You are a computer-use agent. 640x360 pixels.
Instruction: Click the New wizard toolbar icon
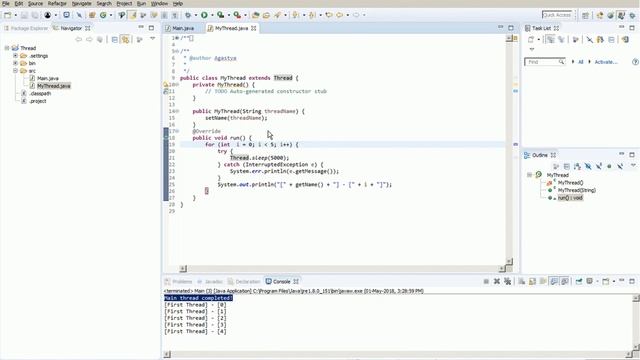tap(8, 15)
